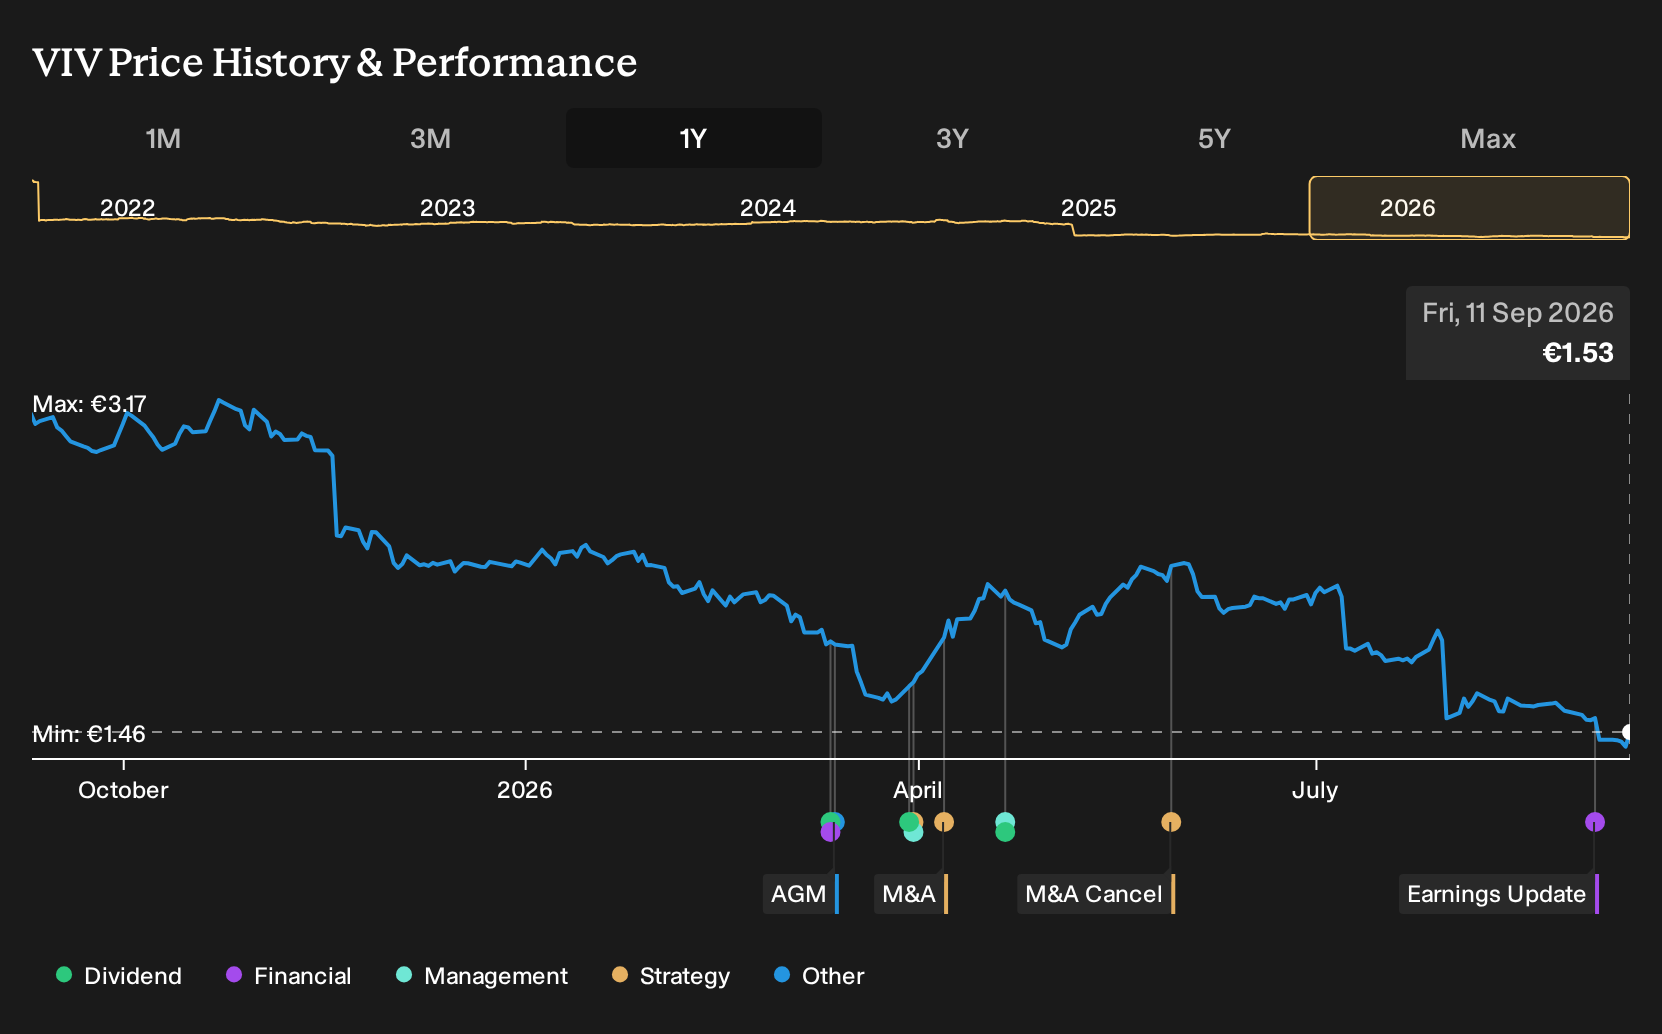Click the Fri, 11 Sep 2026 date
Screen dimensions: 1662x1034
click(1518, 313)
